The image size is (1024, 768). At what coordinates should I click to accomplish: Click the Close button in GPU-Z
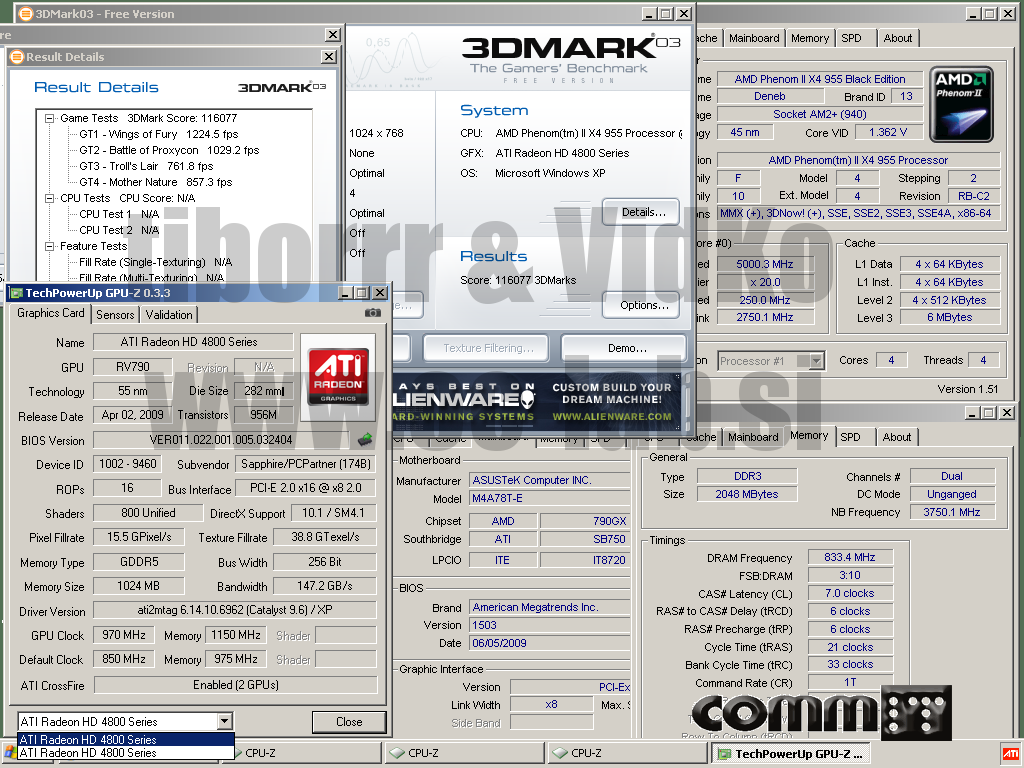[349, 722]
